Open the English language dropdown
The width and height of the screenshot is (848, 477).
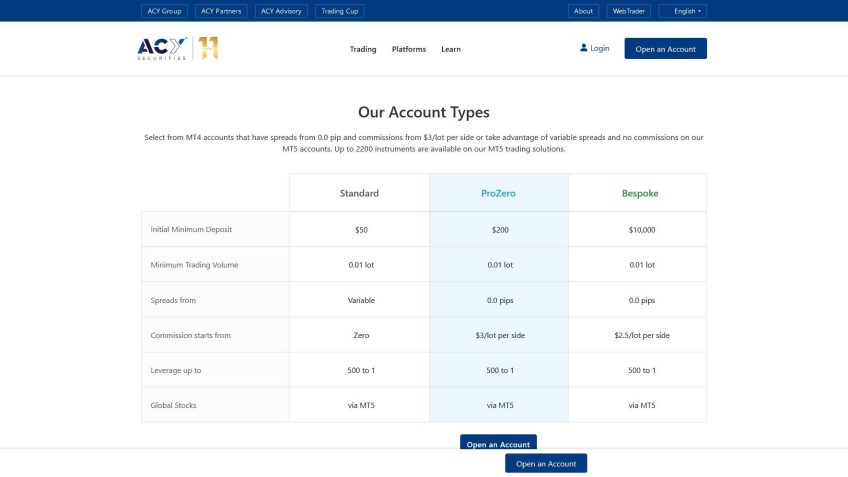tap(683, 11)
